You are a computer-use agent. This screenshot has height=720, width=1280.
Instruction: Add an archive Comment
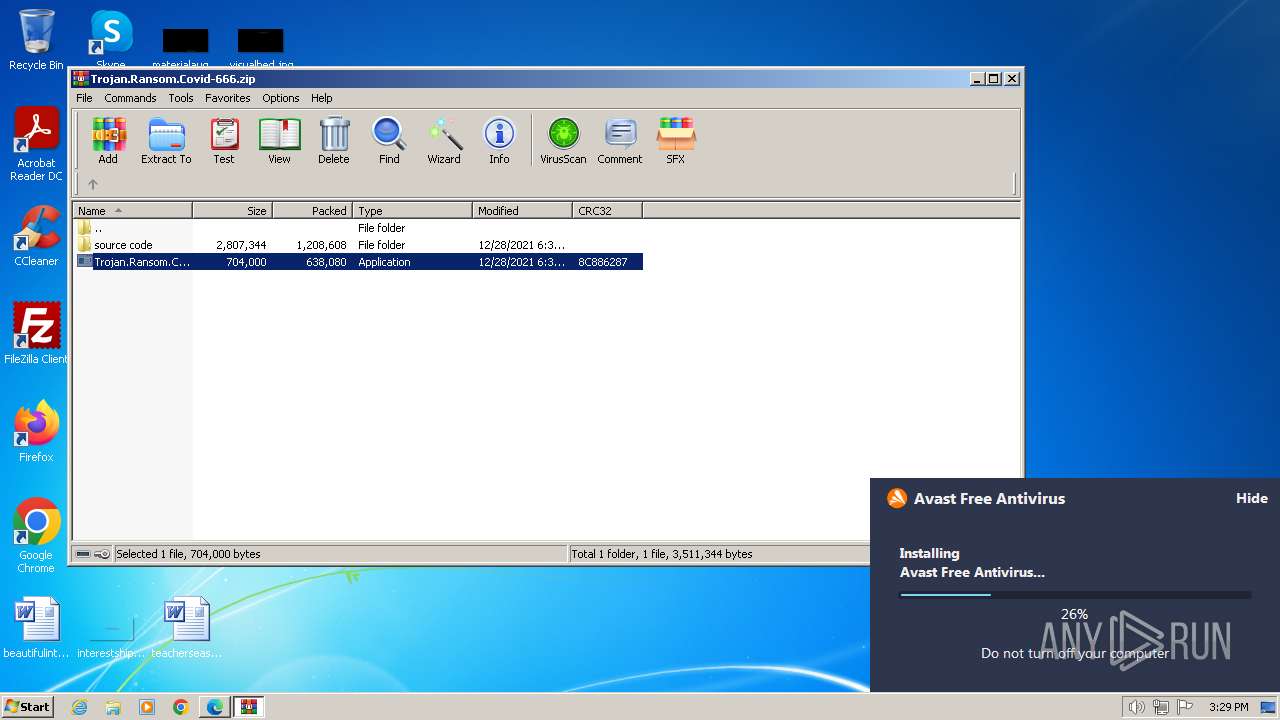(x=620, y=140)
